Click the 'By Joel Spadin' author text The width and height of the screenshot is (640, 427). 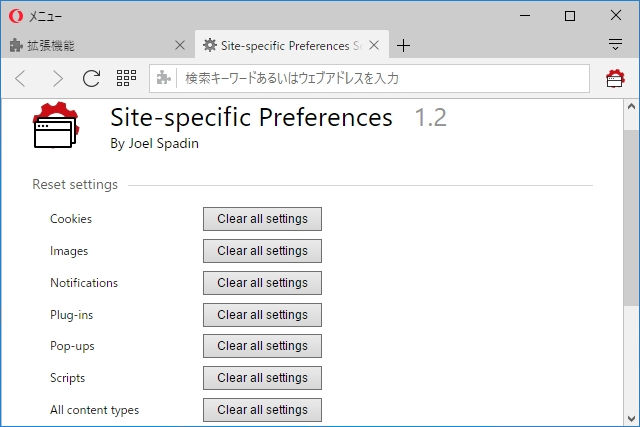coord(154,144)
